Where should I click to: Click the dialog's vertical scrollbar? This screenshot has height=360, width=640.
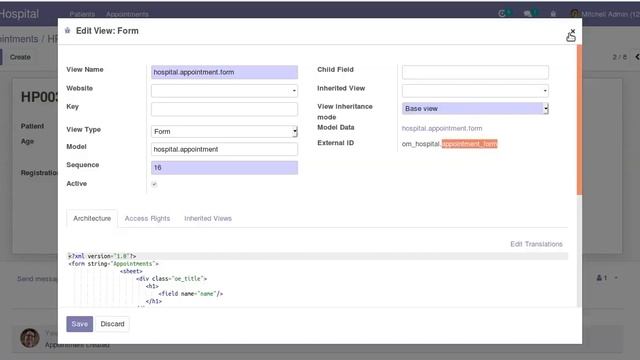[x=579, y=120]
